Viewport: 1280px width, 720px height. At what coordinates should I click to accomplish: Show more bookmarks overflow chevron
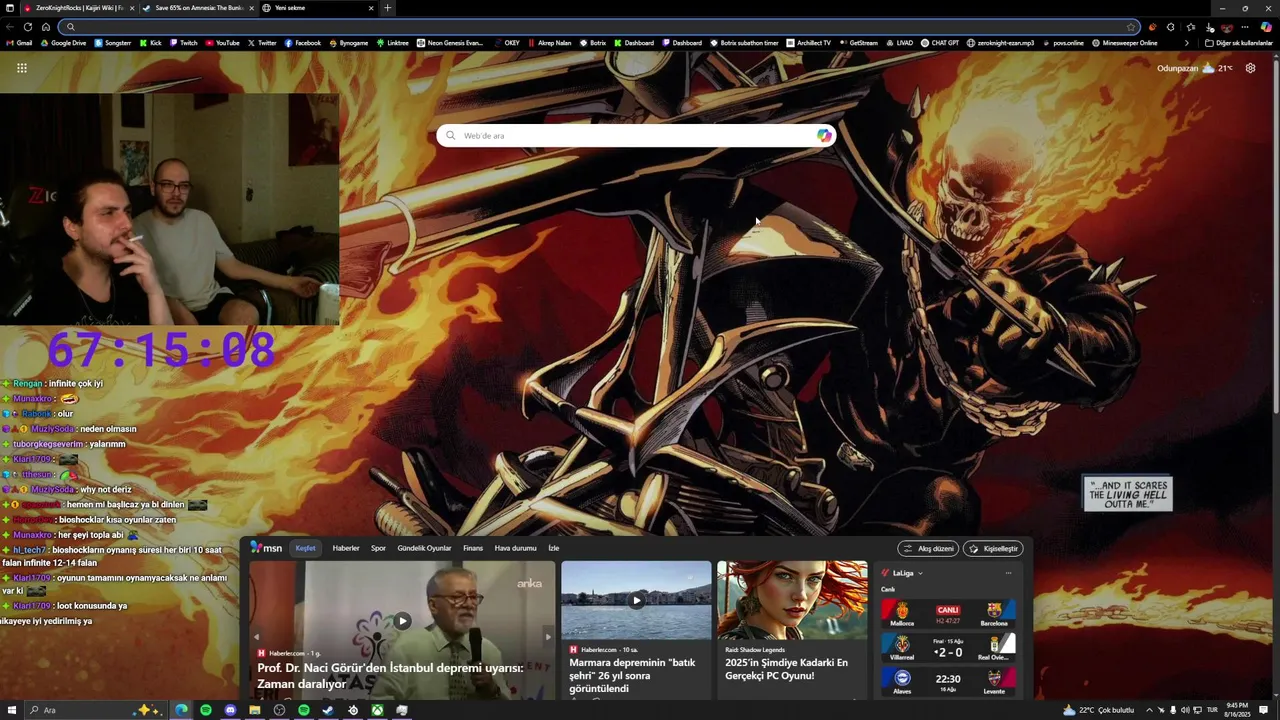coord(1187,43)
